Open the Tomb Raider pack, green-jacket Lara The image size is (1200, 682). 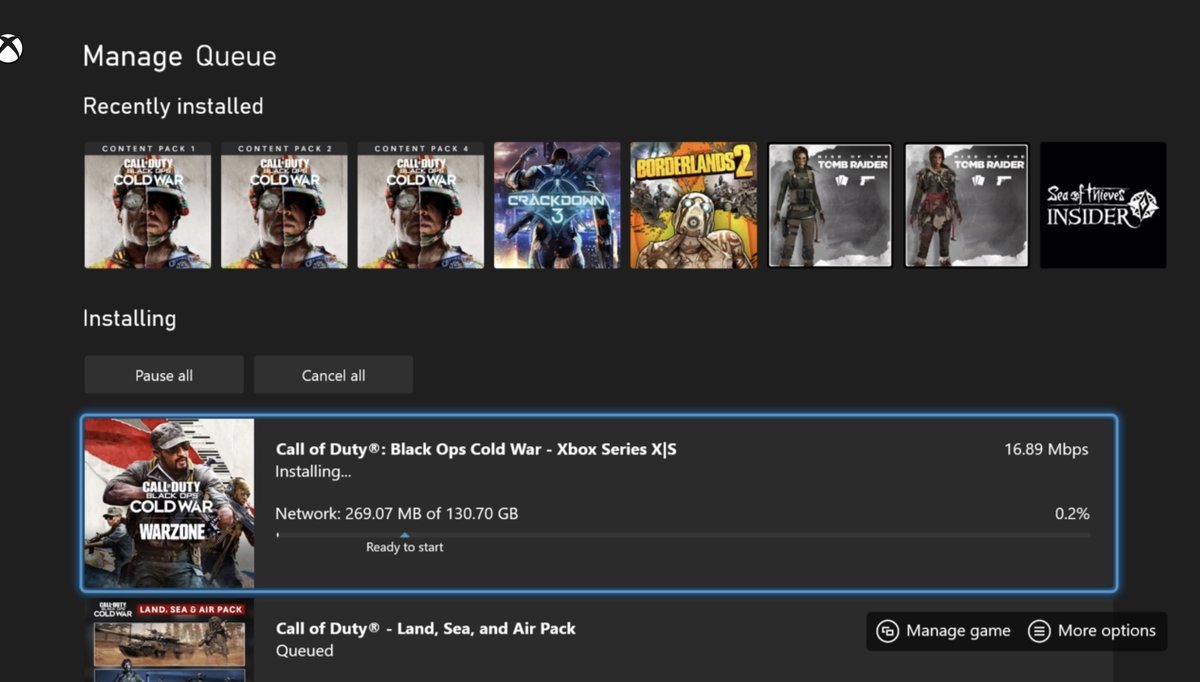tap(830, 205)
